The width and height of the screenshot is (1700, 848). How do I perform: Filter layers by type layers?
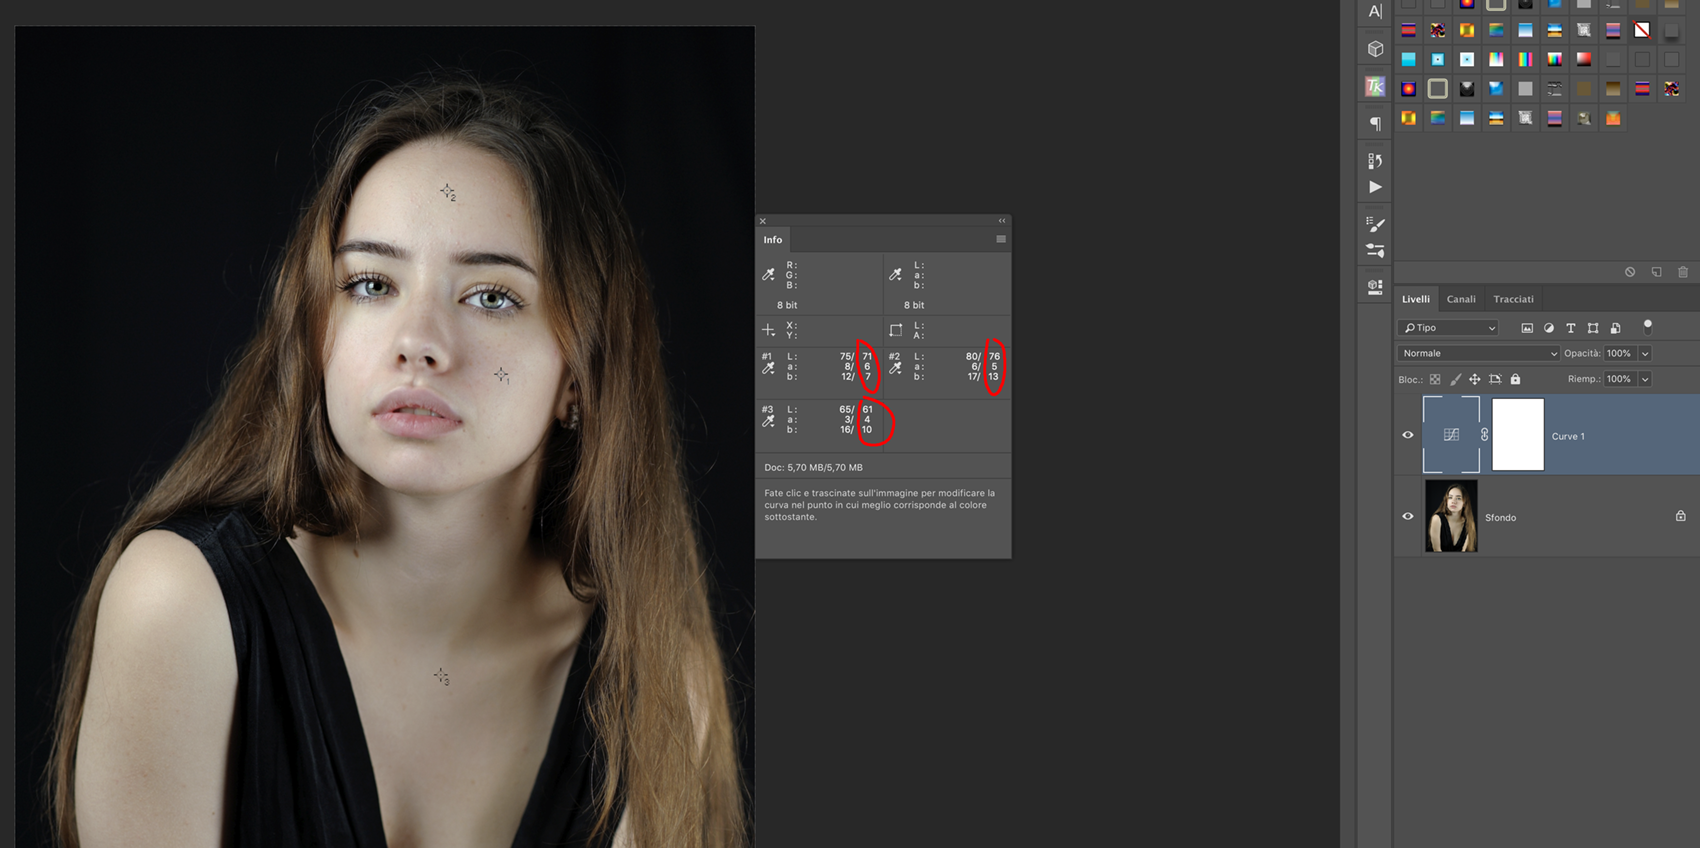pyautogui.click(x=1571, y=328)
